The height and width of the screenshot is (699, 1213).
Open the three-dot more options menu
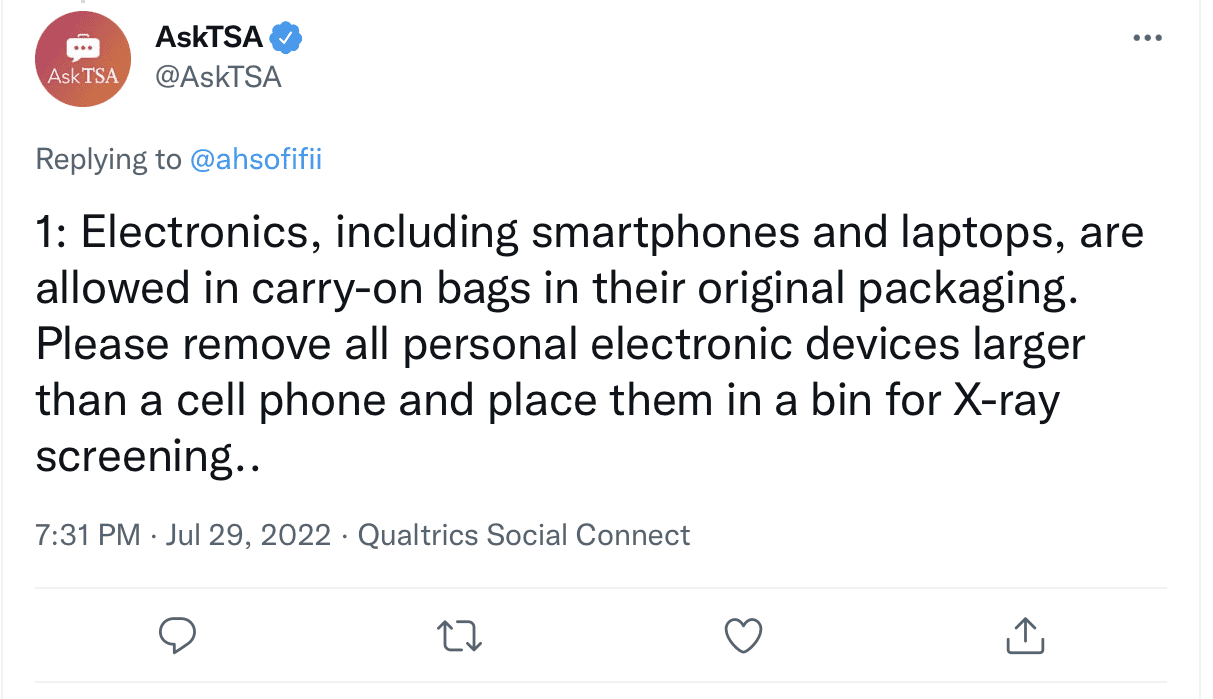pyautogui.click(x=1147, y=38)
